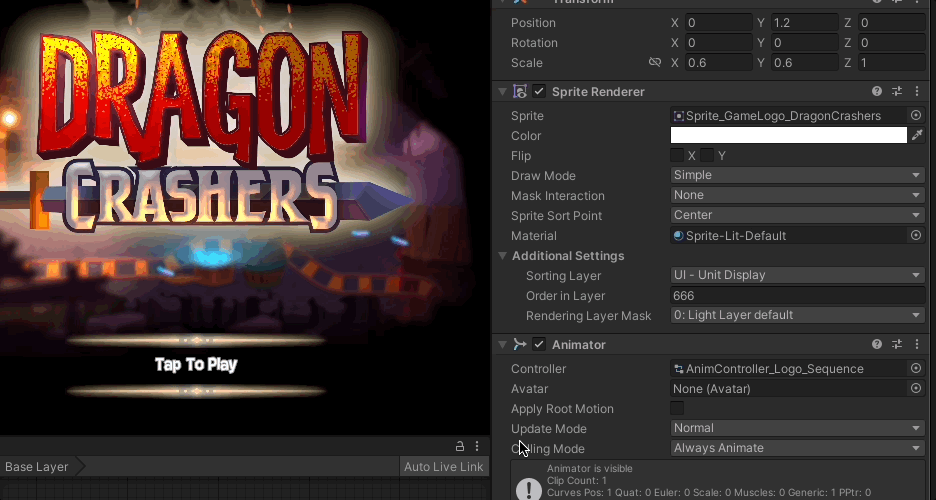Click the AnimController_Logo_Sequence controller field
This screenshot has height=500, width=936.
(790, 368)
